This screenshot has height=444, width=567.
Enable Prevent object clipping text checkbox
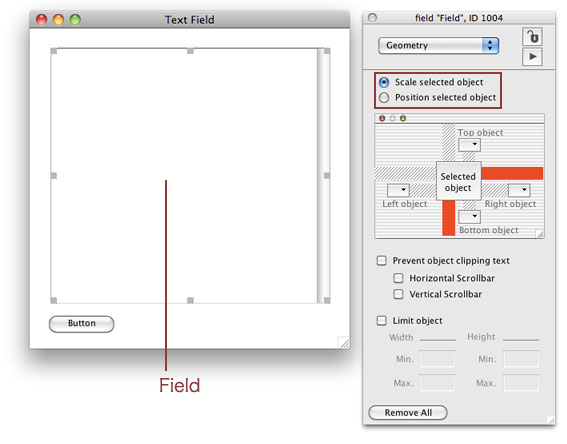pos(381,261)
